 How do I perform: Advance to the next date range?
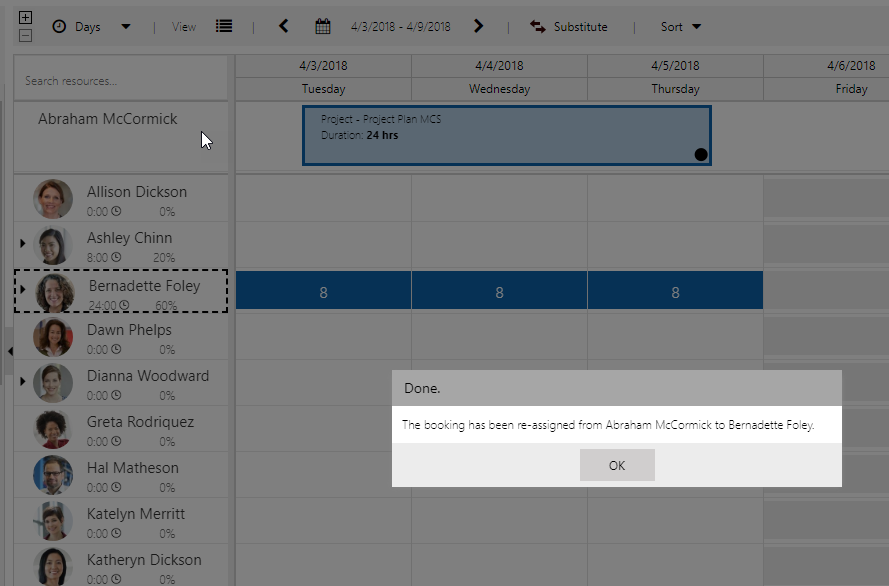479,26
